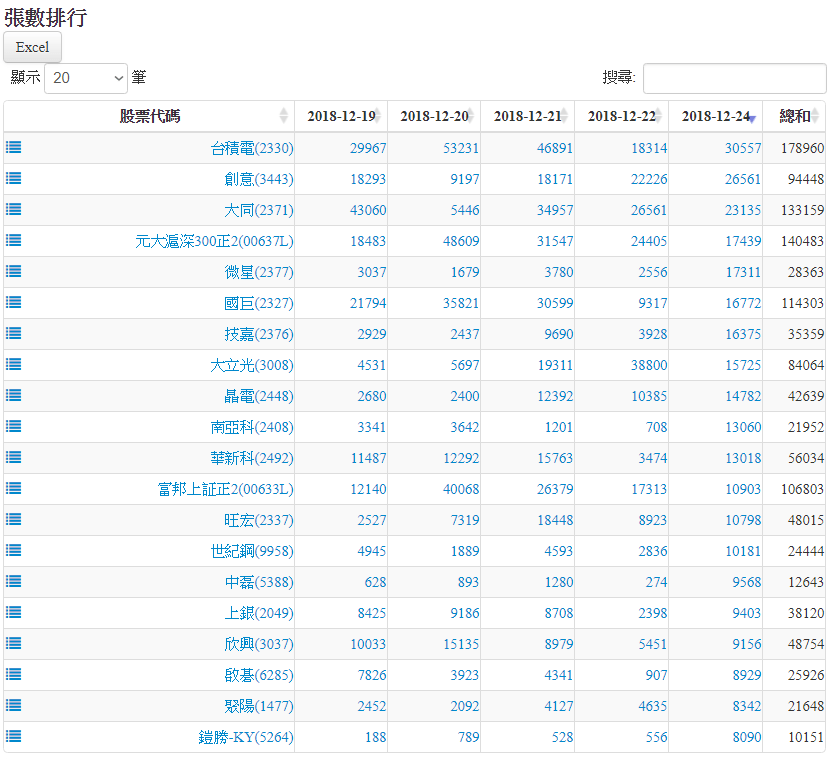The image size is (830, 759).
Task: Click the list icon in the 創意(3443) row
Action: coord(14,178)
